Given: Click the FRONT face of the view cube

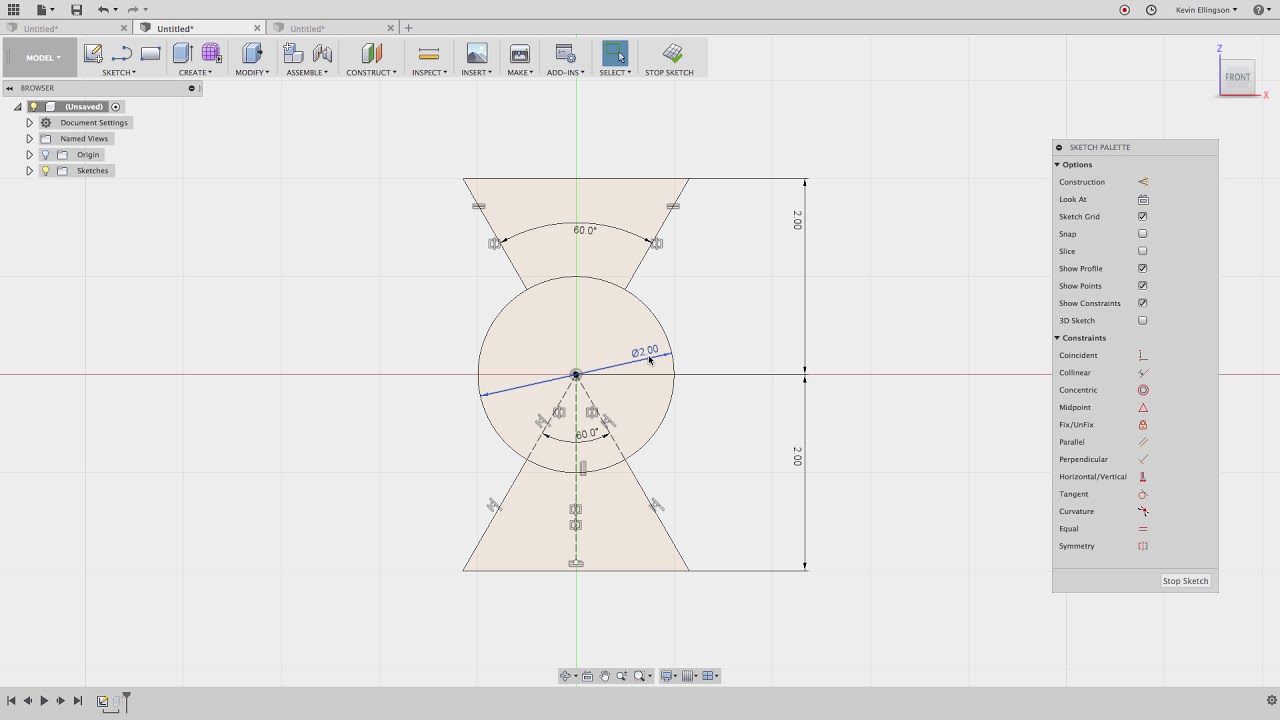Looking at the screenshot, I should pos(1237,77).
